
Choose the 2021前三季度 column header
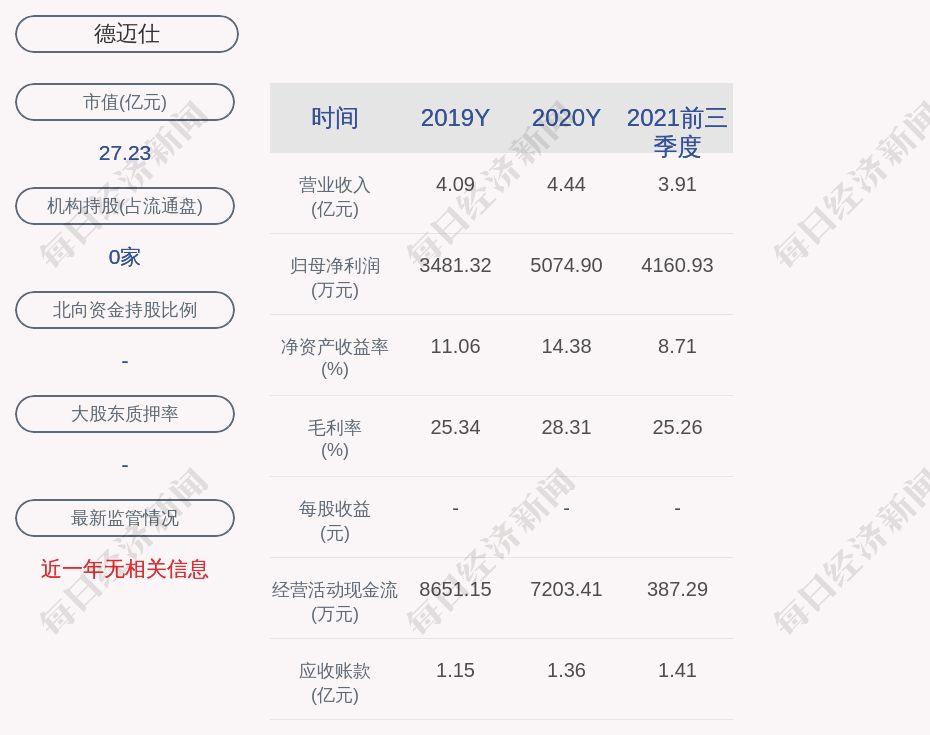coord(677,131)
